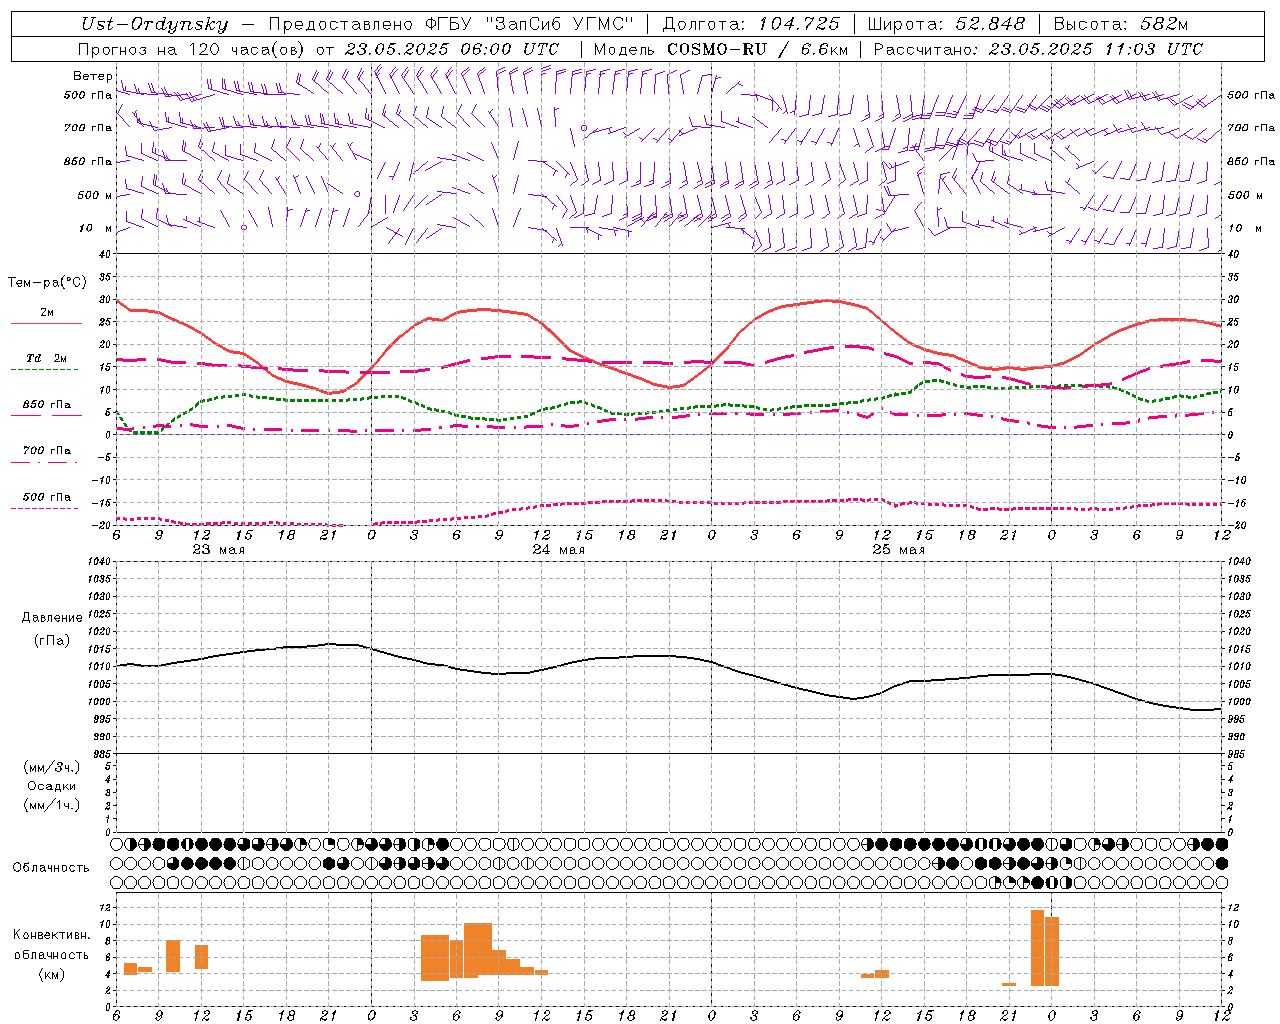Click the solid red 2м legend line sample
The height and width of the screenshot is (1024, 1280).
[46, 323]
